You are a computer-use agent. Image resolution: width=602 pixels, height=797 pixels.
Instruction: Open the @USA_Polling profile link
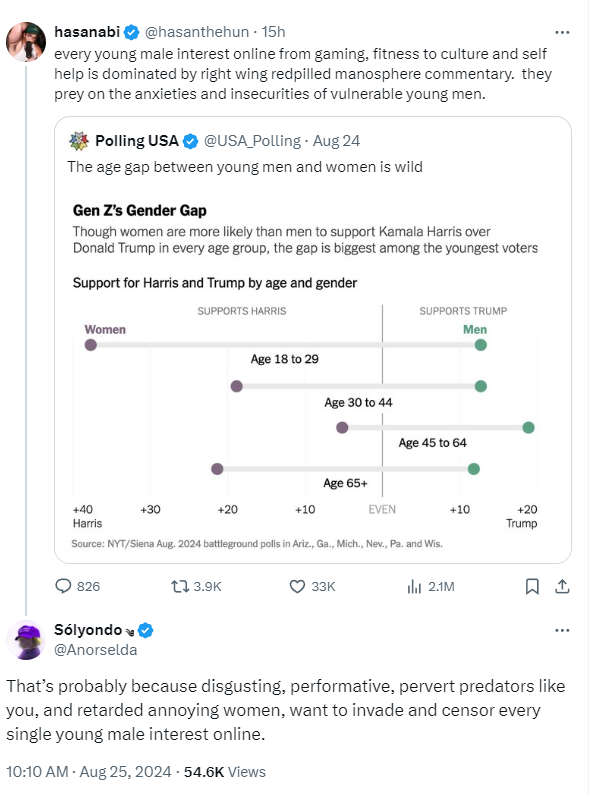(252, 141)
